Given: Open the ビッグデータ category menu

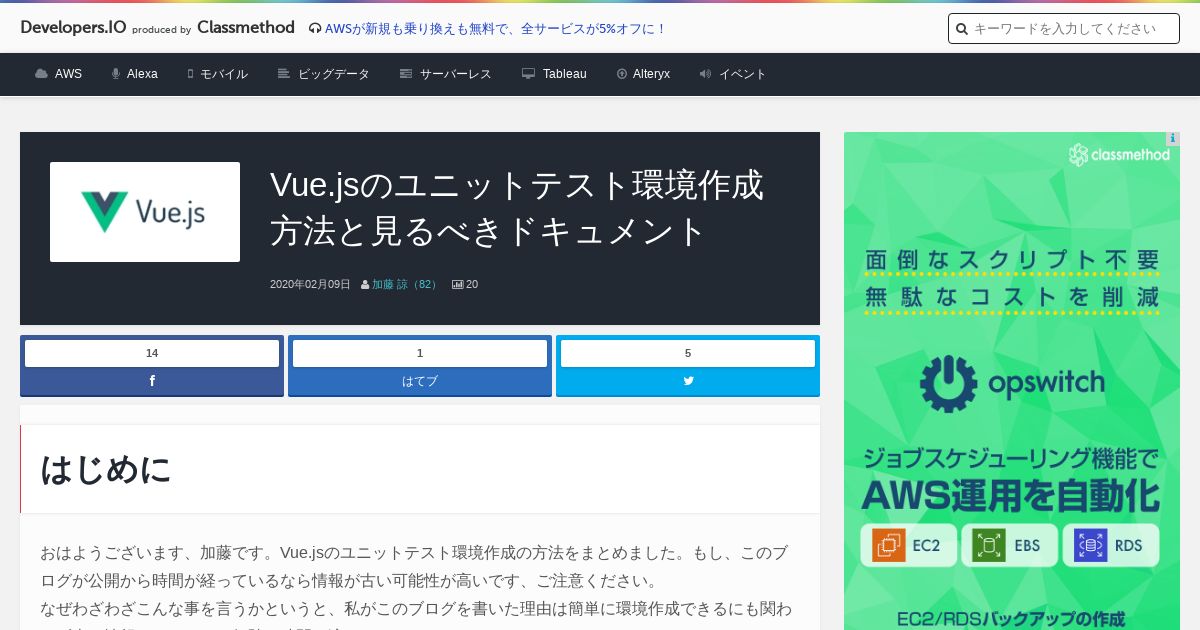Looking at the screenshot, I should click(334, 74).
